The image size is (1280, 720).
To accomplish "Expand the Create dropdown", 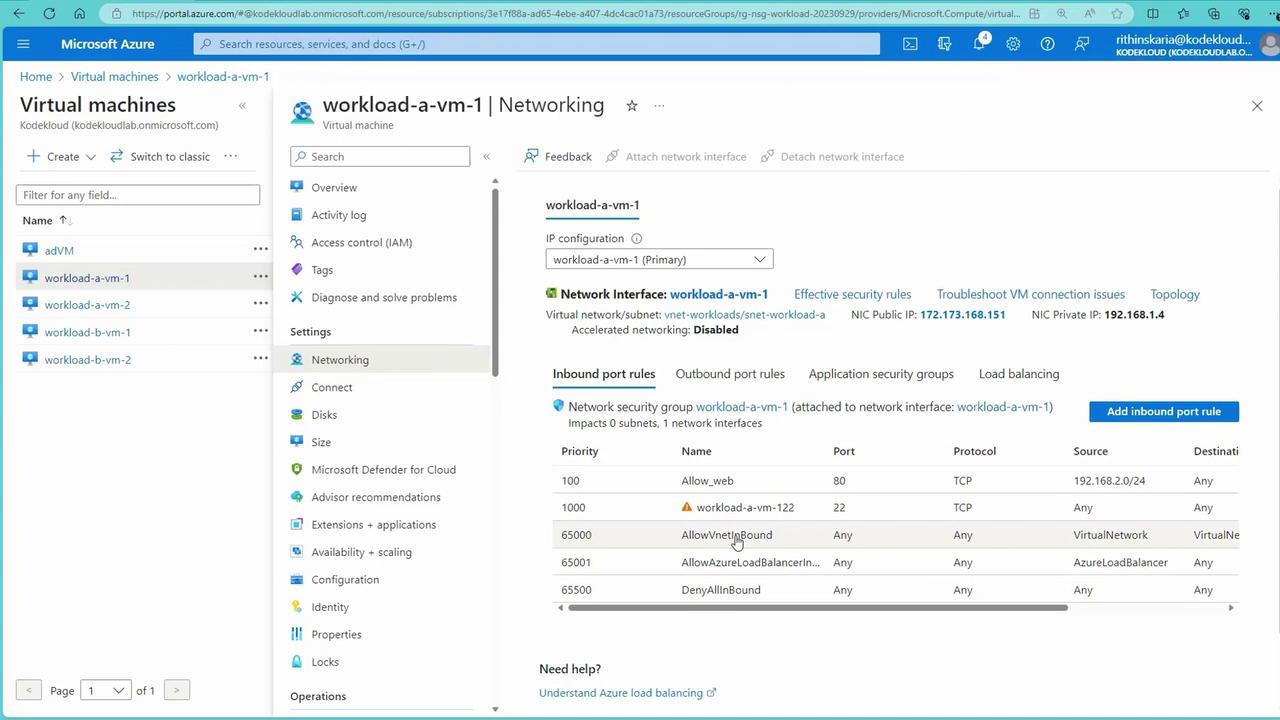I will pos(62,156).
